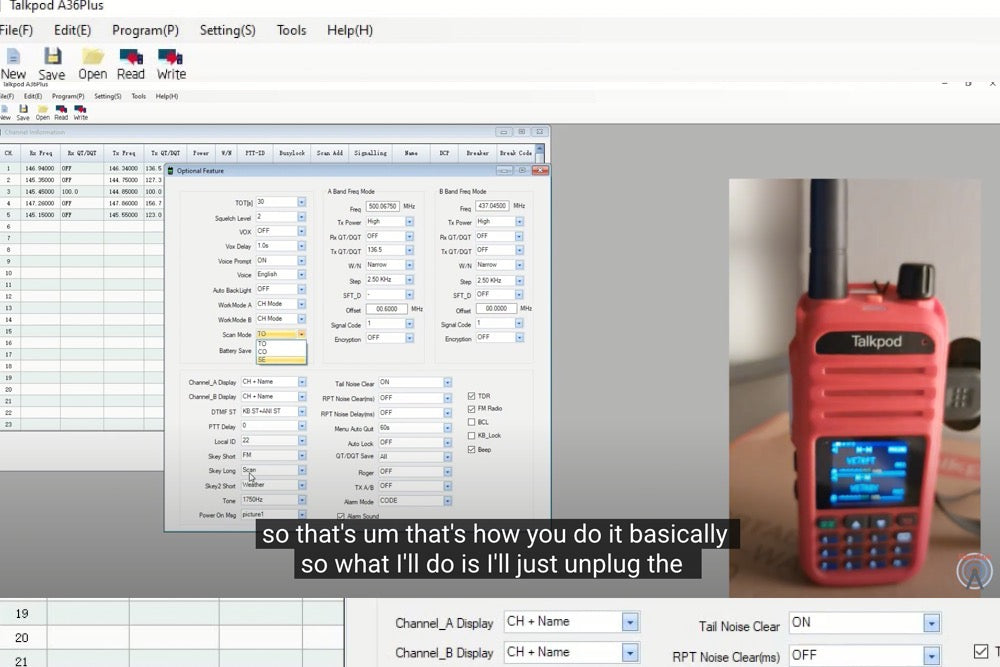
Task: Click the large Save floppy disk icon
Action: tap(52, 57)
